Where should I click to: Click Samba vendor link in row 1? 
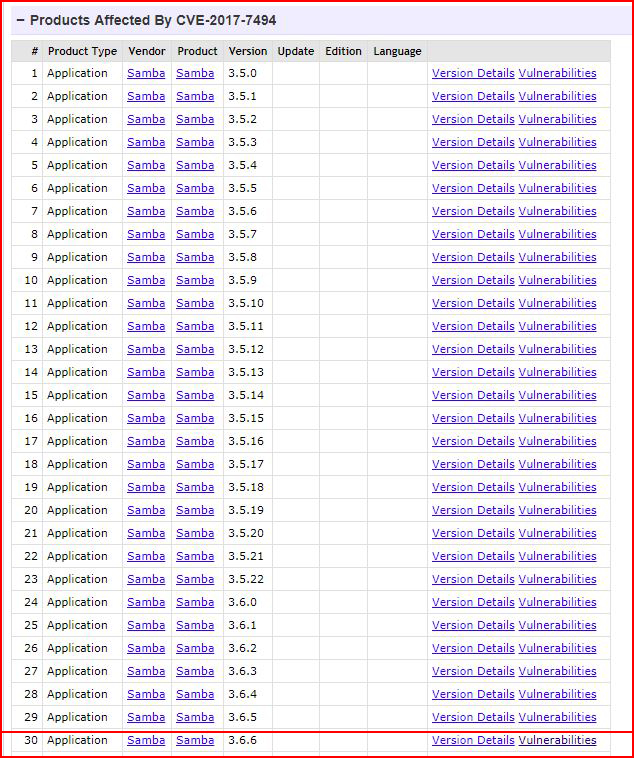pyautogui.click(x=146, y=73)
